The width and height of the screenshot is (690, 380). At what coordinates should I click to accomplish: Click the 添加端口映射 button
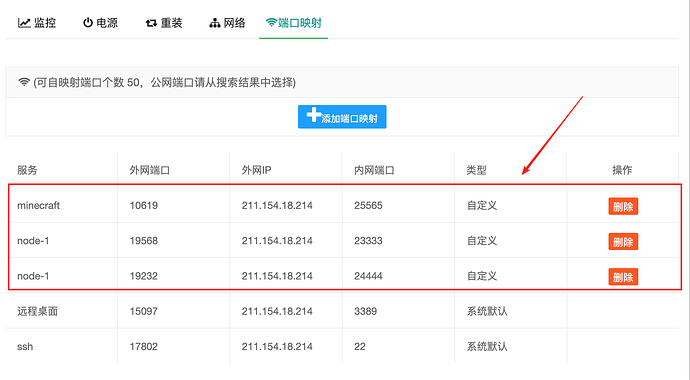pyautogui.click(x=342, y=117)
